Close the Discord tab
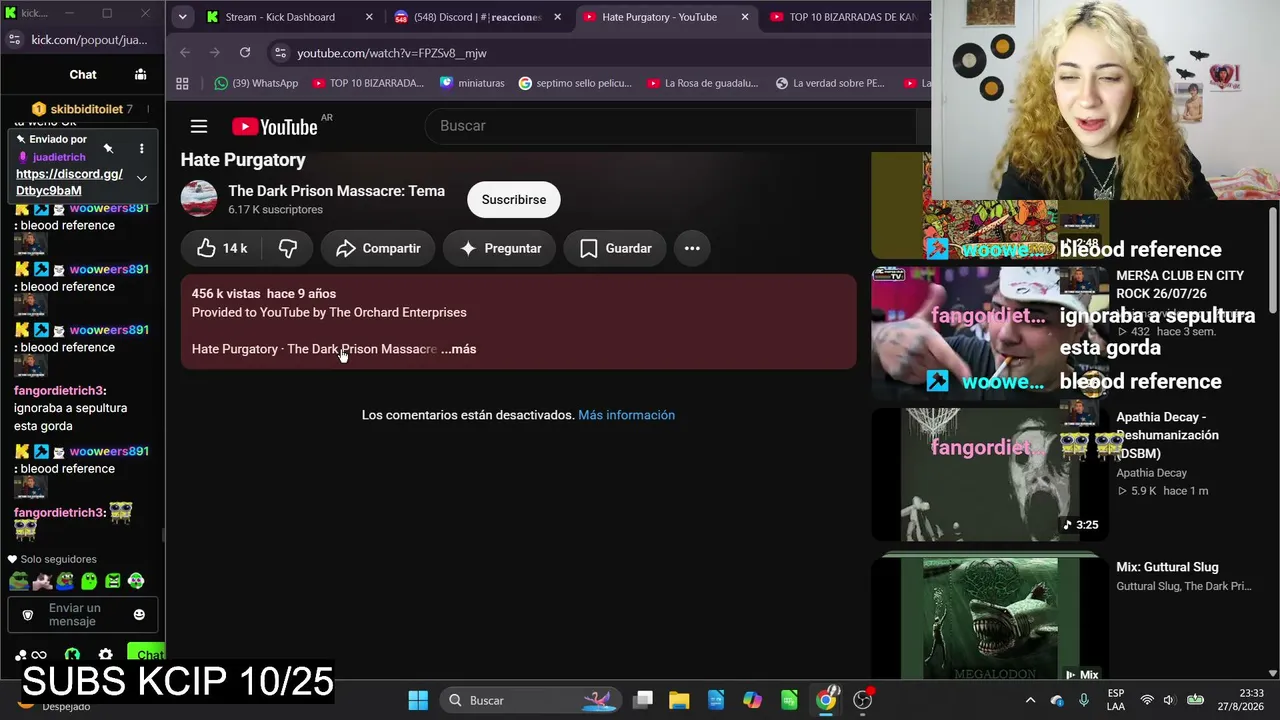Image resolution: width=1280 pixels, height=720 pixels. (557, 17)
